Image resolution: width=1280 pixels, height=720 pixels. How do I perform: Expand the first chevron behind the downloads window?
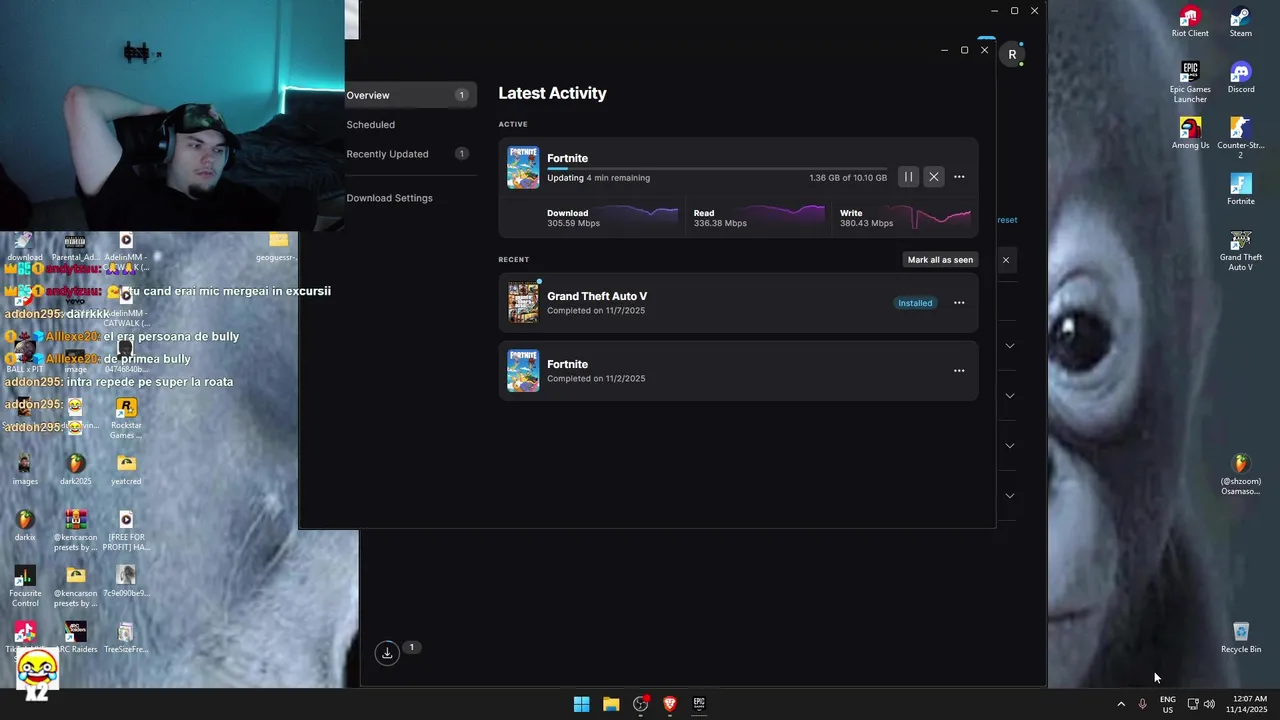coord(1010,346)
